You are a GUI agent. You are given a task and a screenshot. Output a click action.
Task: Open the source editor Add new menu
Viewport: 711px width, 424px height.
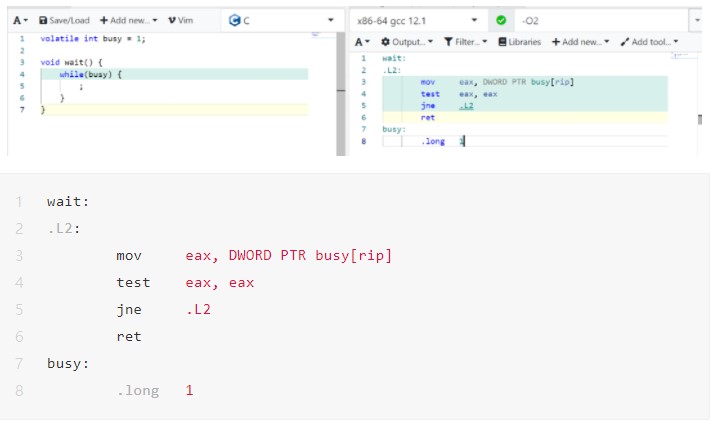point(128,20)
